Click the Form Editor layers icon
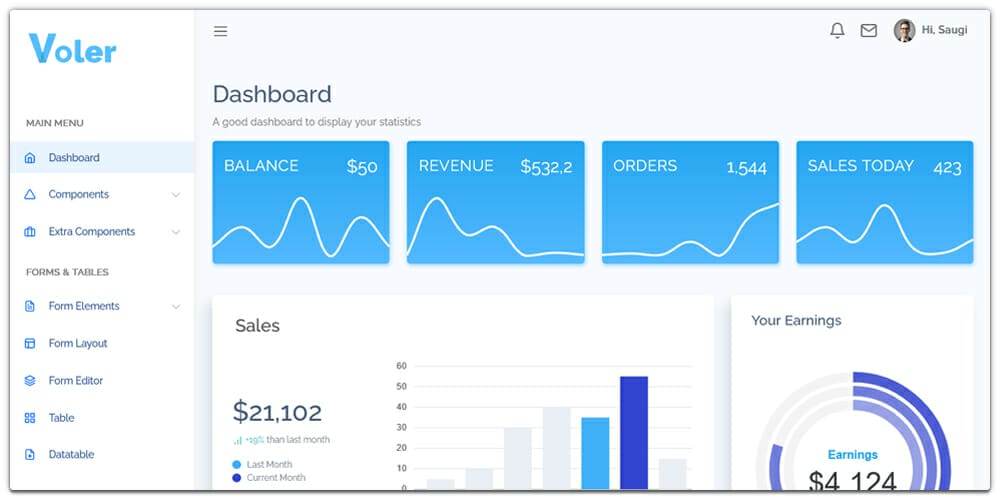 [x=29, y=381]
